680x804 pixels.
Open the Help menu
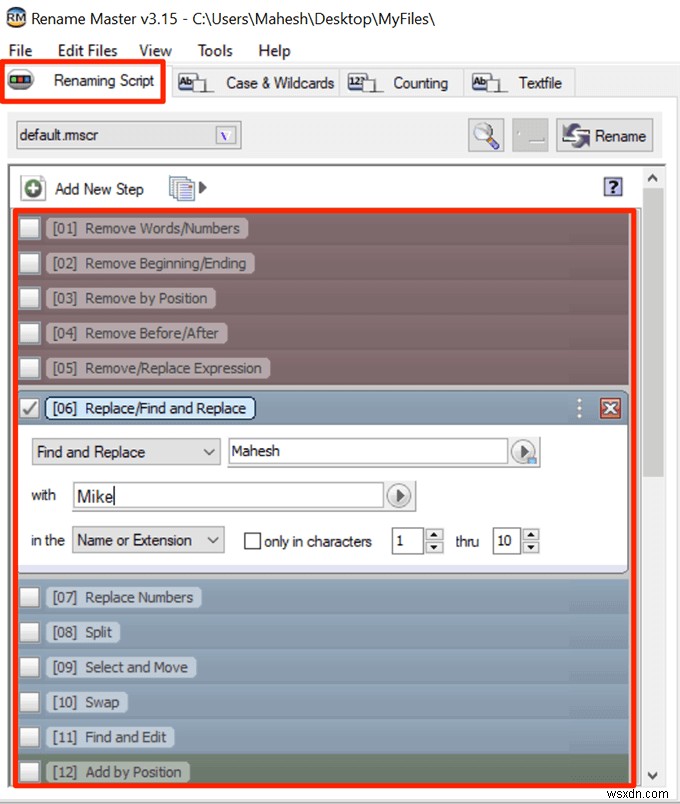(x=274, y=51)
